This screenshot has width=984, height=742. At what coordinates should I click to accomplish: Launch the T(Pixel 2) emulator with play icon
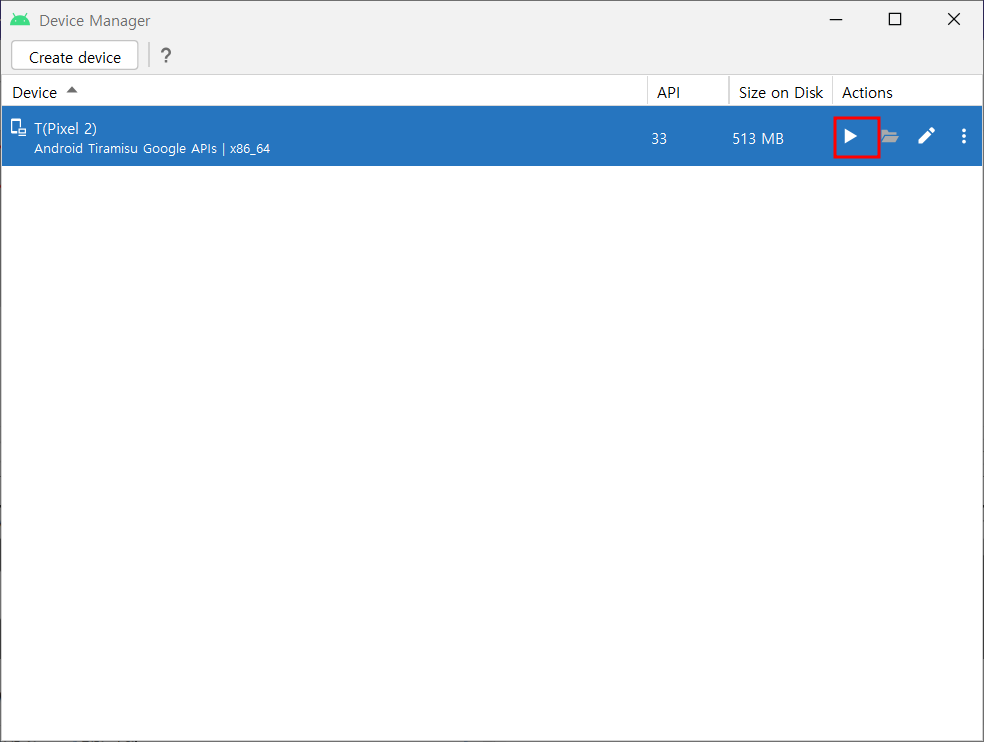850,136
